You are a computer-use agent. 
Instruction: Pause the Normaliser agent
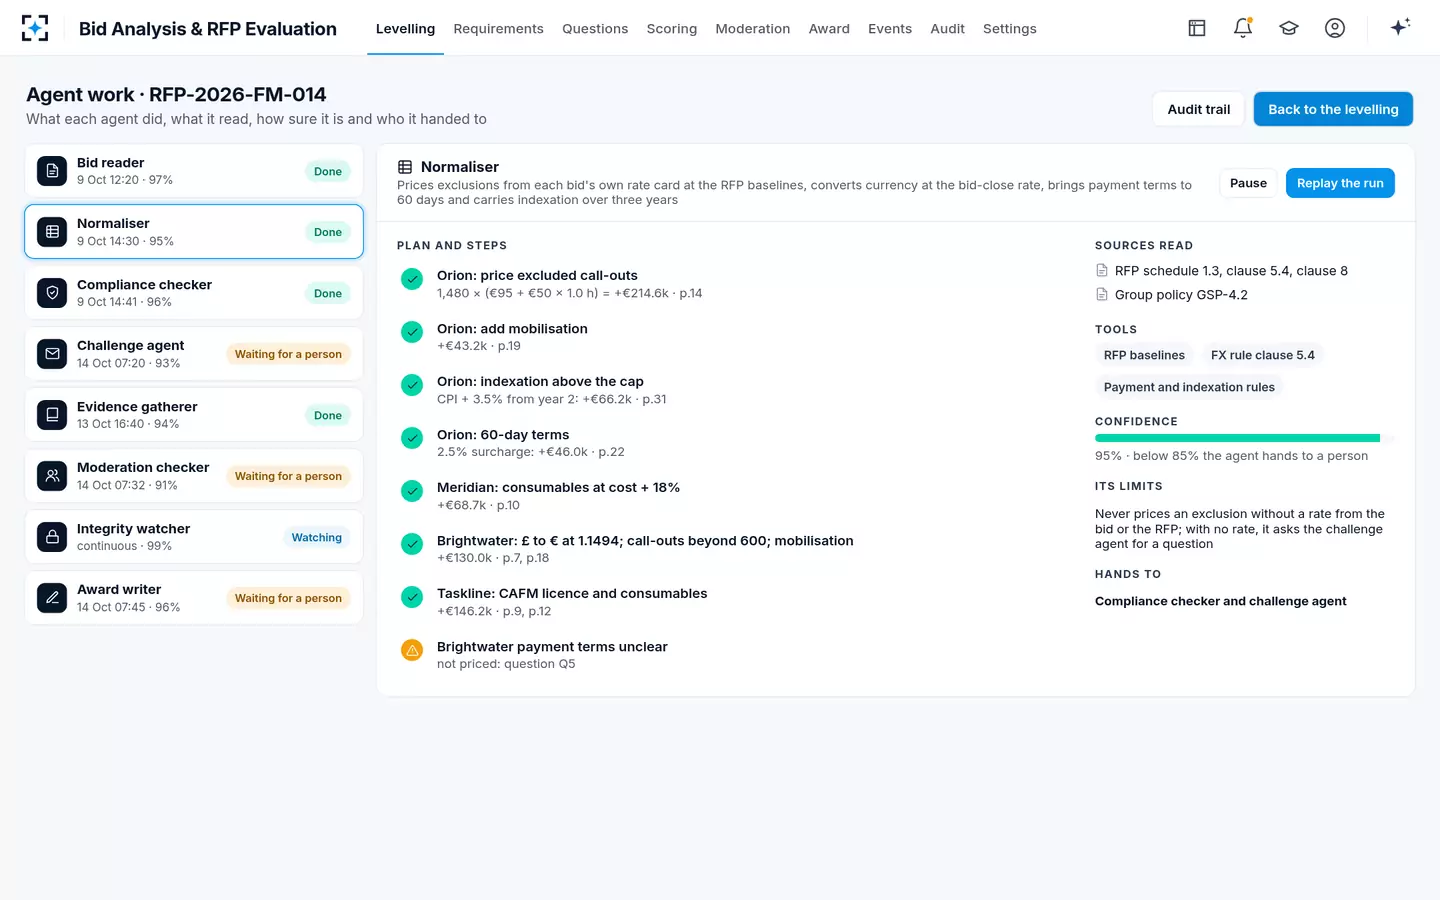1248,183
